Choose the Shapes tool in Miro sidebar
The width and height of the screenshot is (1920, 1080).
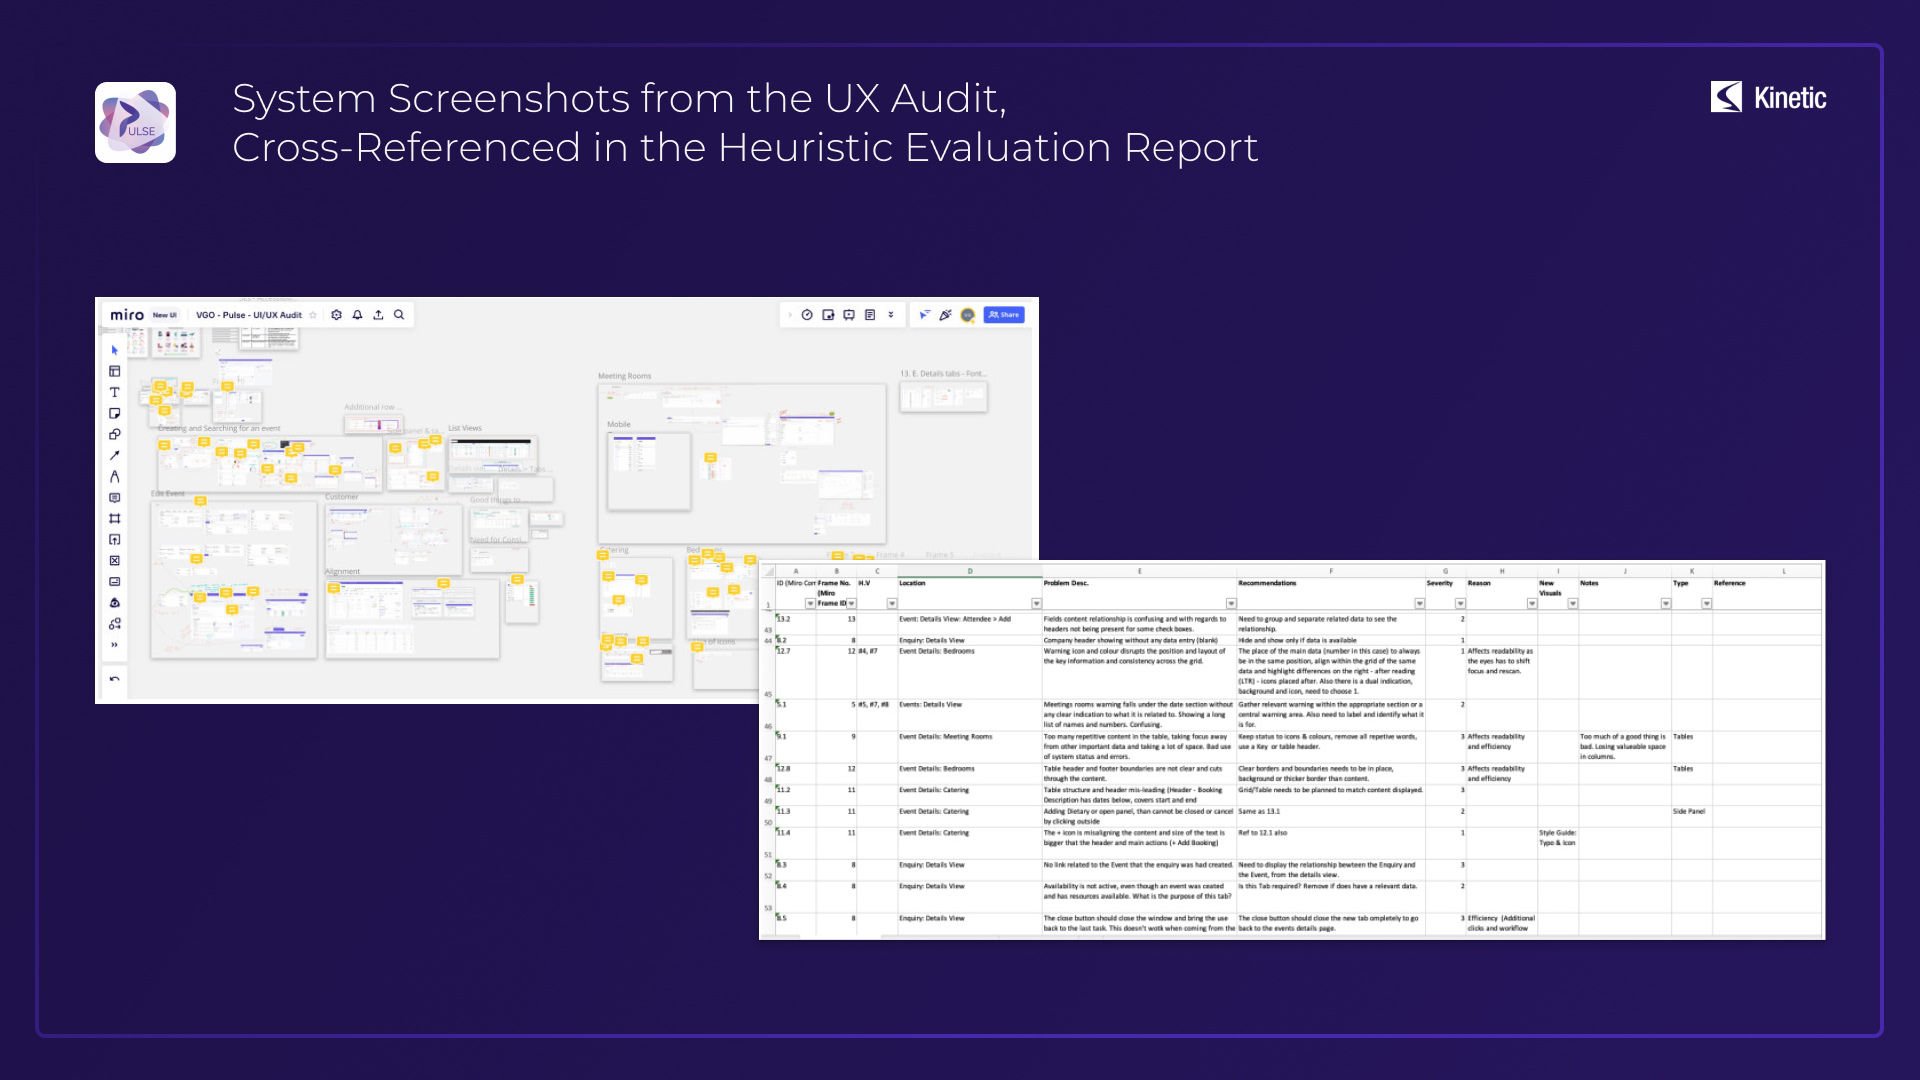115,434
